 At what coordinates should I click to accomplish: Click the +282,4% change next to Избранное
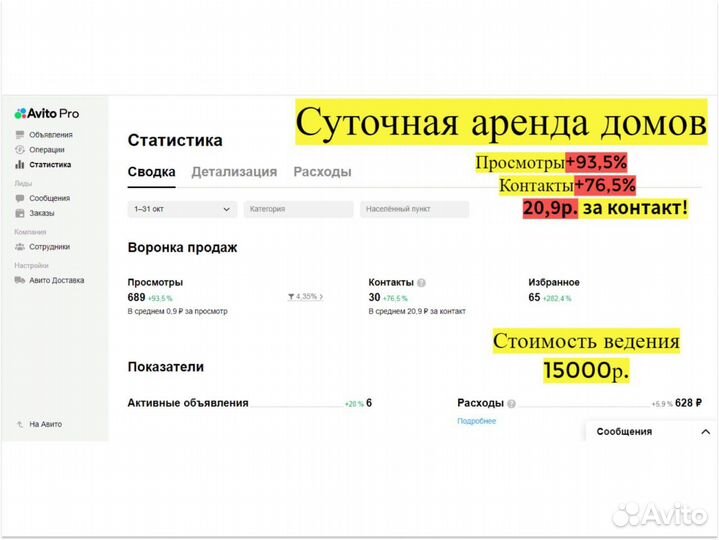click(557, 298)
